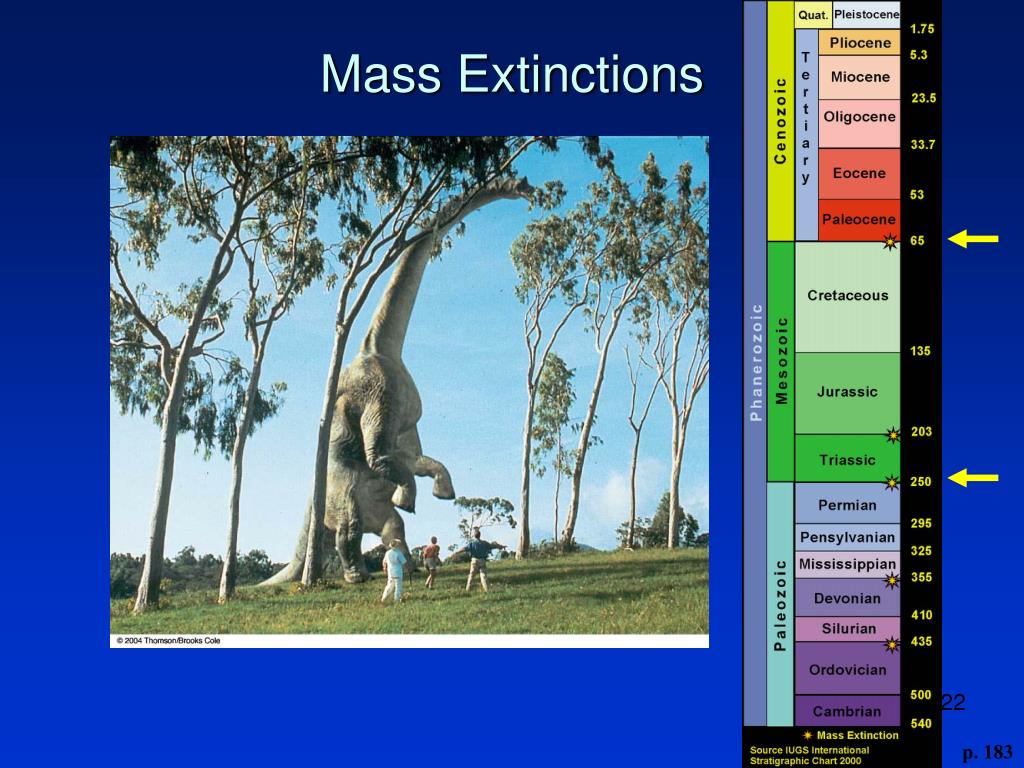Click the vertical Paleozoic era bar
The width and height of the screenshot is (1024, 768).
(780, 604)
